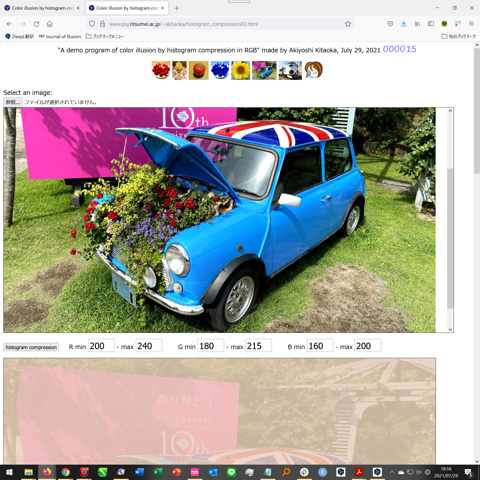Click the shield tracking protection icon

[x=92, y=24]
